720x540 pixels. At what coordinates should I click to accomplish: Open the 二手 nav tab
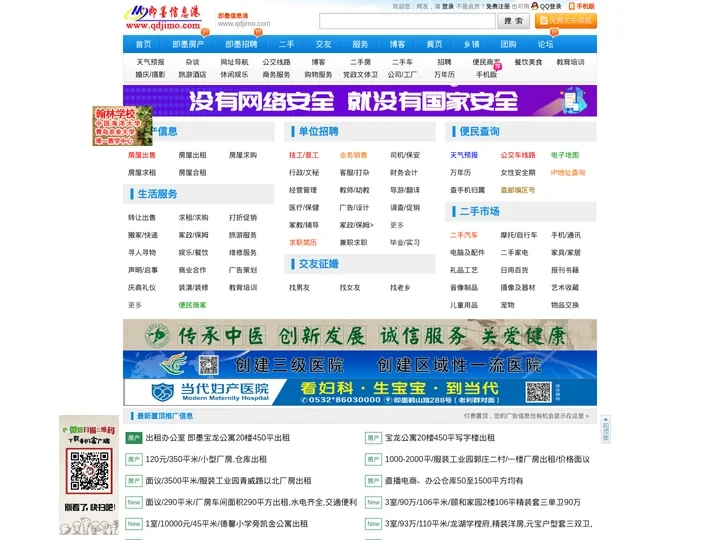pyautogui.click(x=287, y=44)
